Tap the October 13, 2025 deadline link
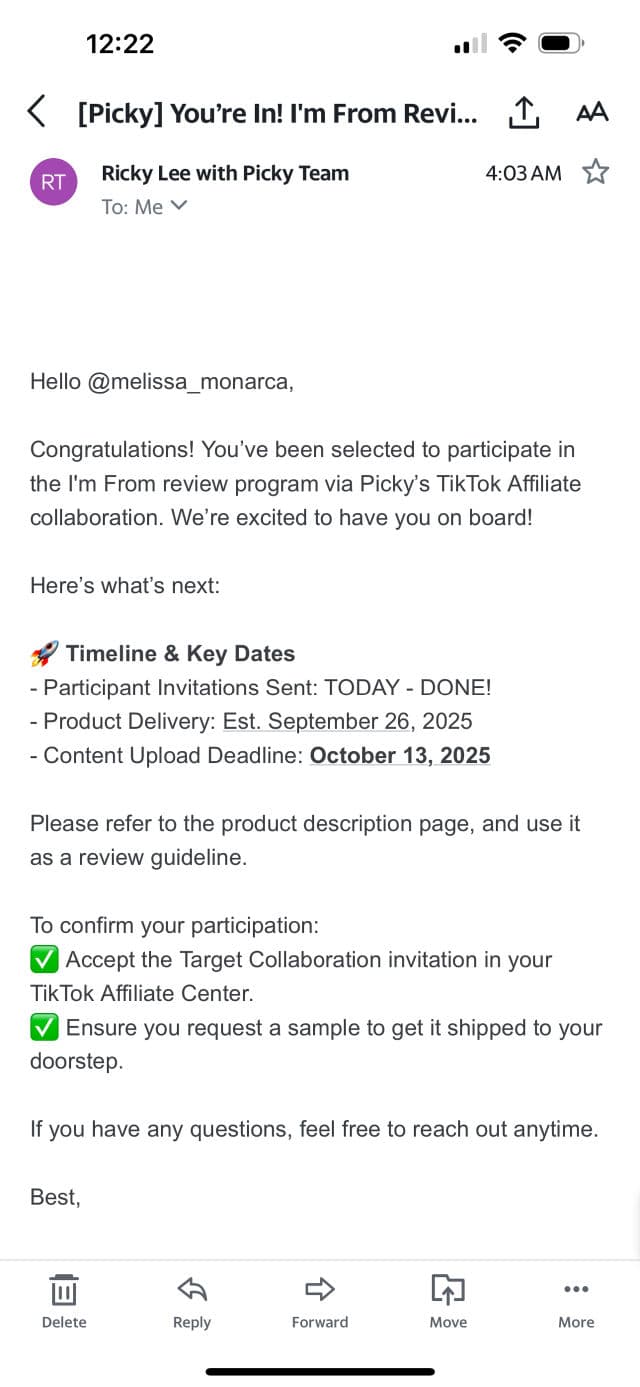The width and height of the screenshot is (640, 1387). (400, 755)
